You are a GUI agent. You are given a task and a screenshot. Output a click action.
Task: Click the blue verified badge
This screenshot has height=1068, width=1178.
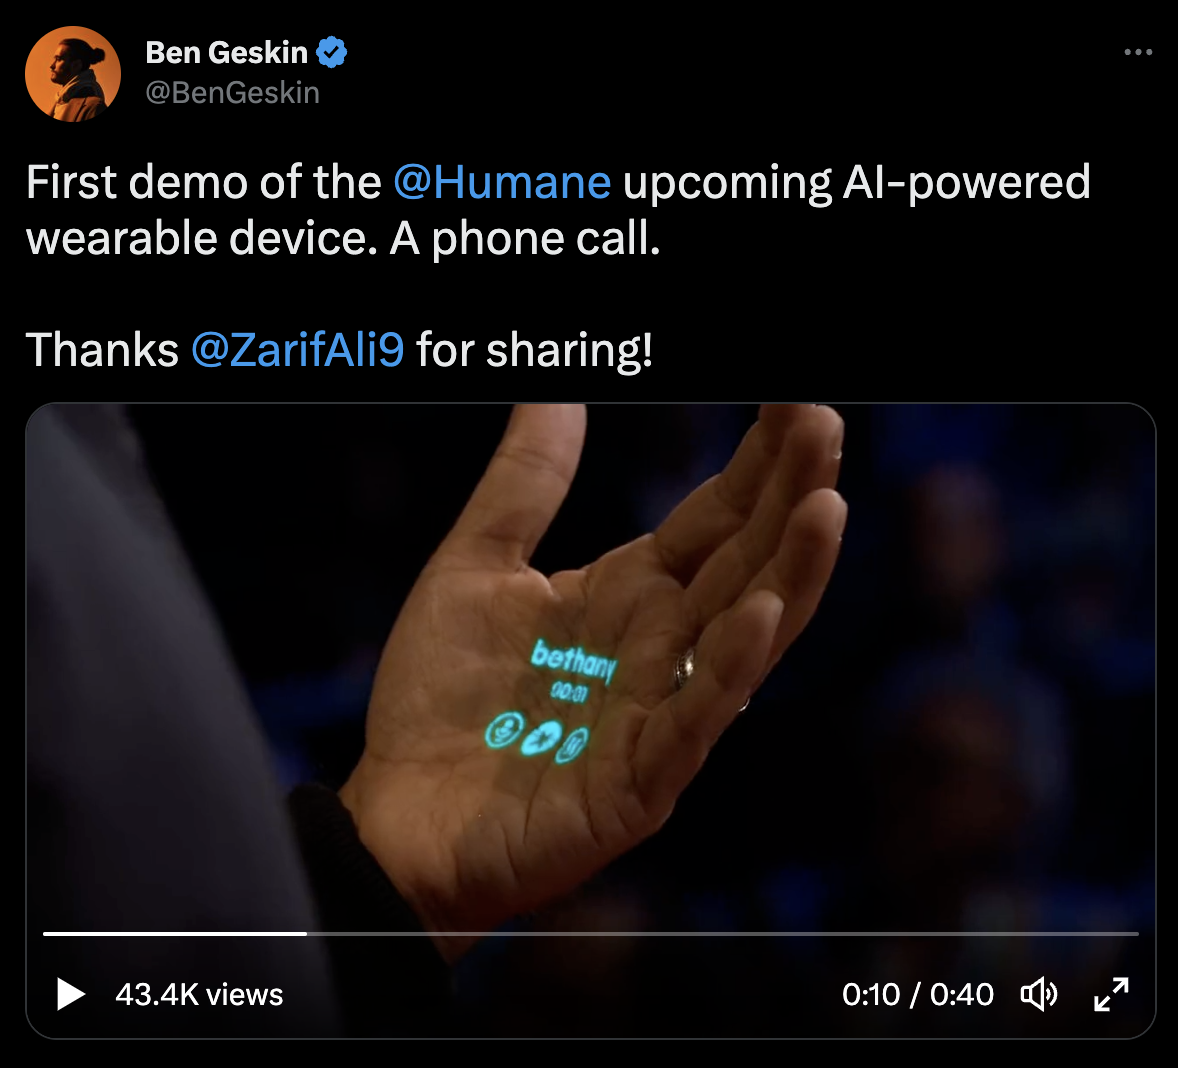[331, 53]
